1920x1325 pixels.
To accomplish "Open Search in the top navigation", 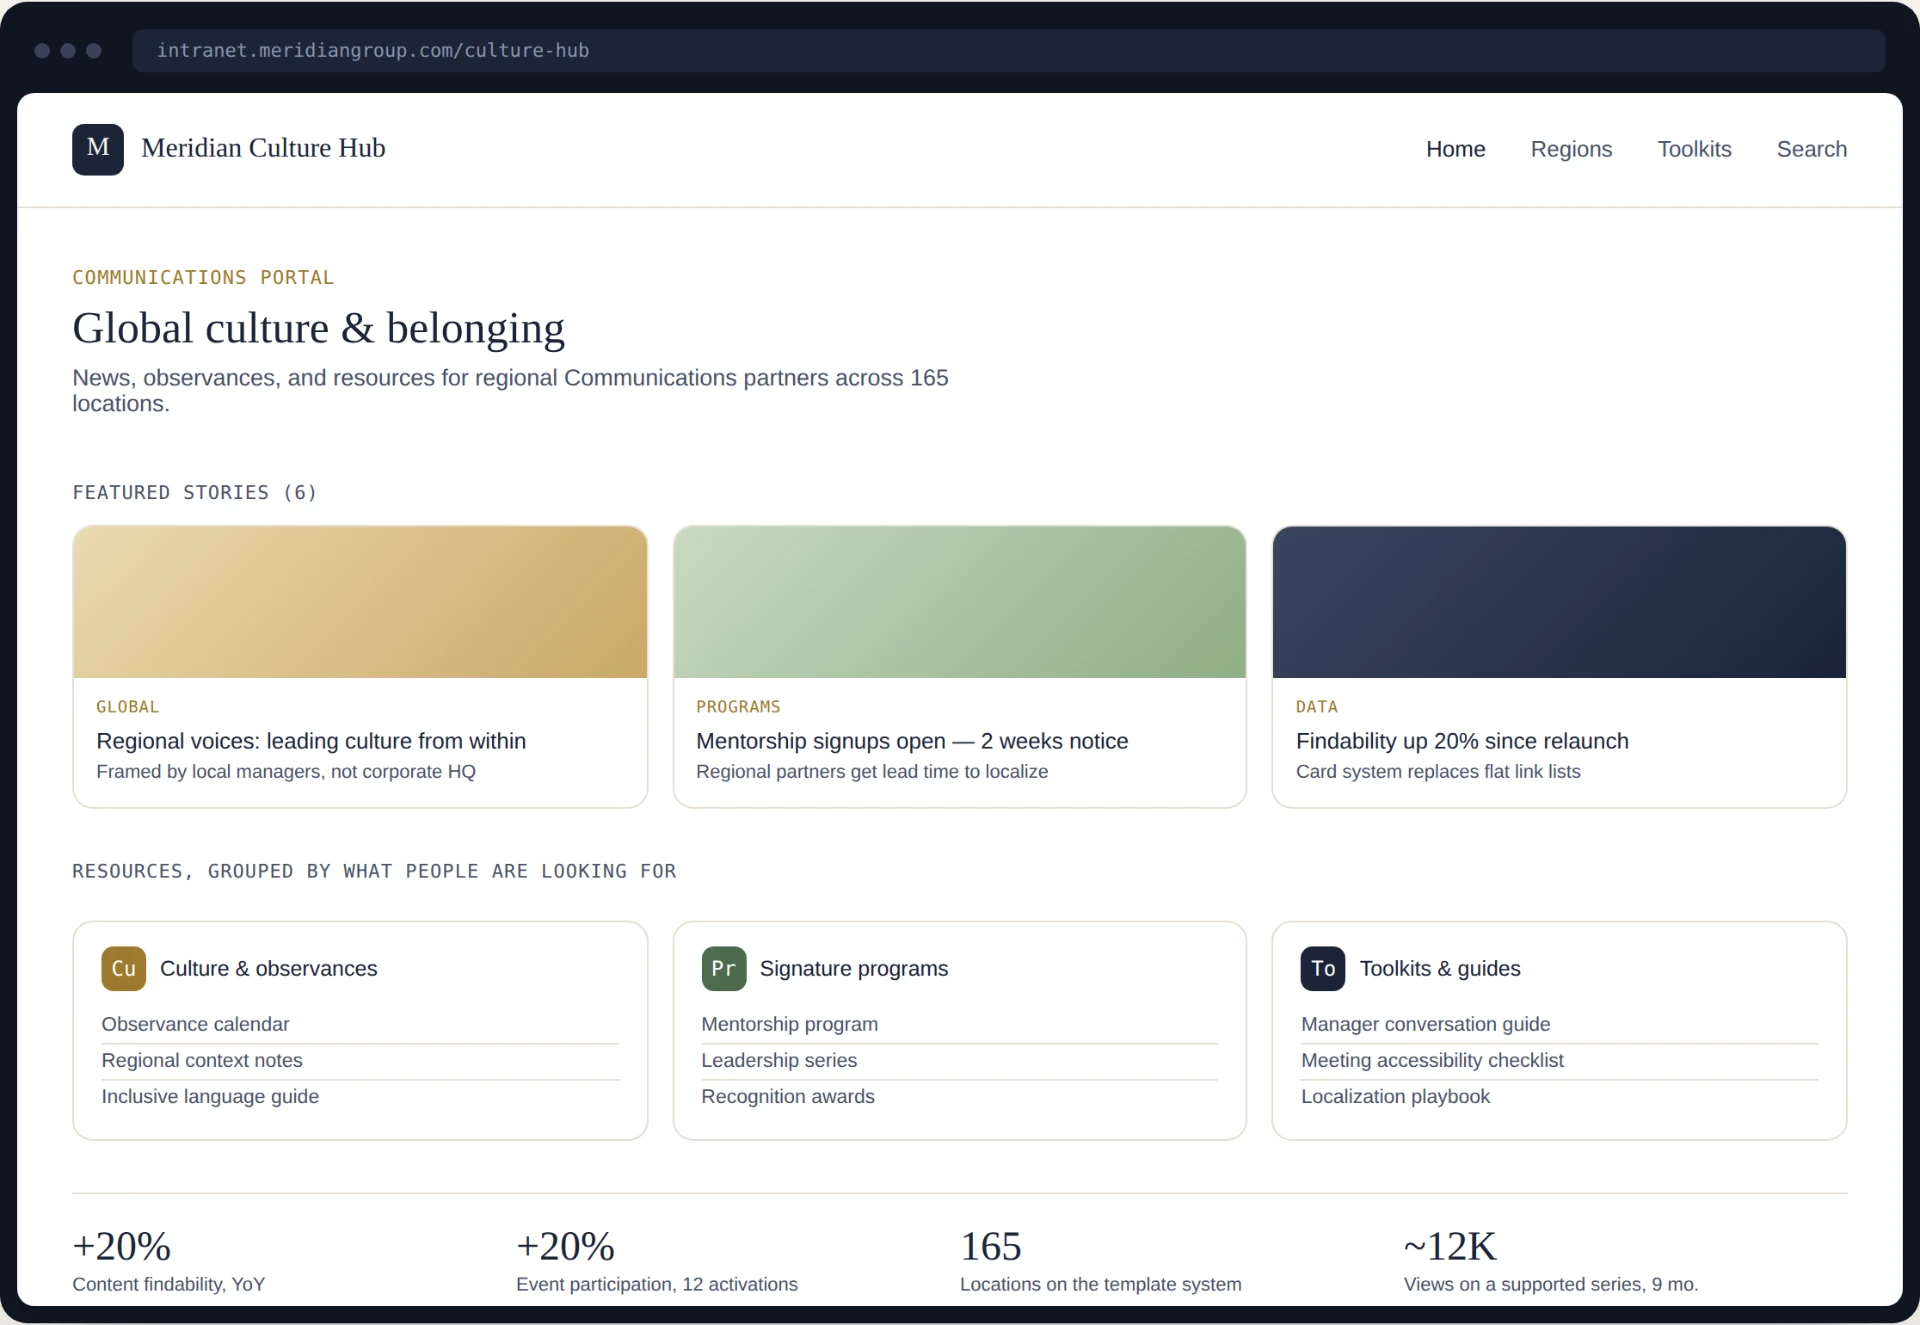I will 1811,149.
